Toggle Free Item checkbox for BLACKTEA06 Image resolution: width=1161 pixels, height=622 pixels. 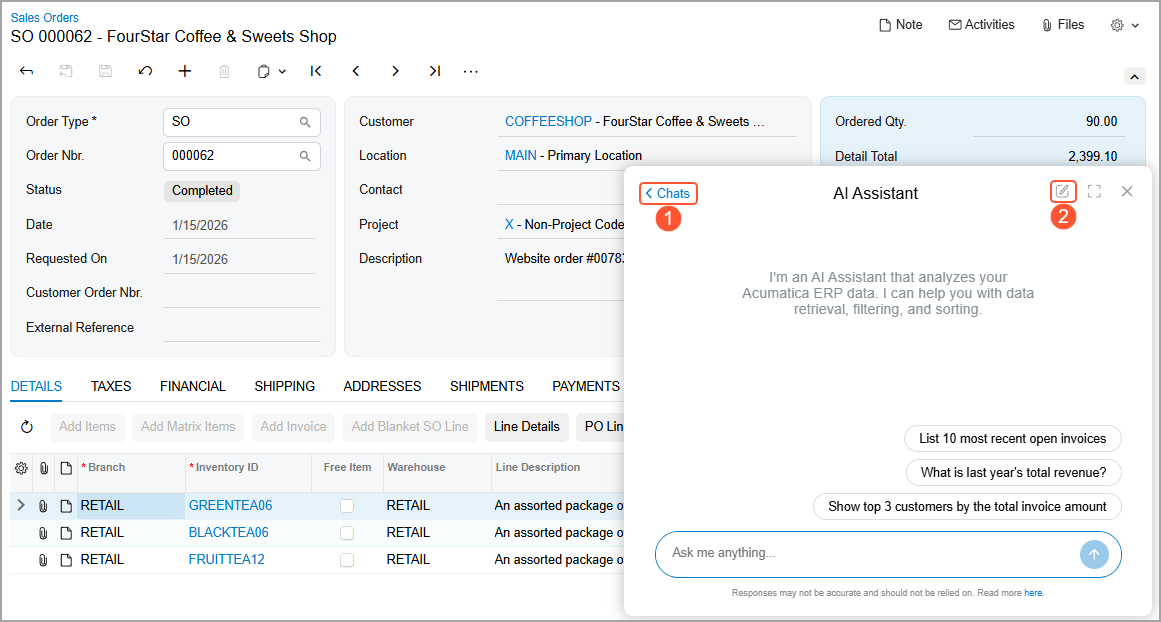(x=347, y=533)
